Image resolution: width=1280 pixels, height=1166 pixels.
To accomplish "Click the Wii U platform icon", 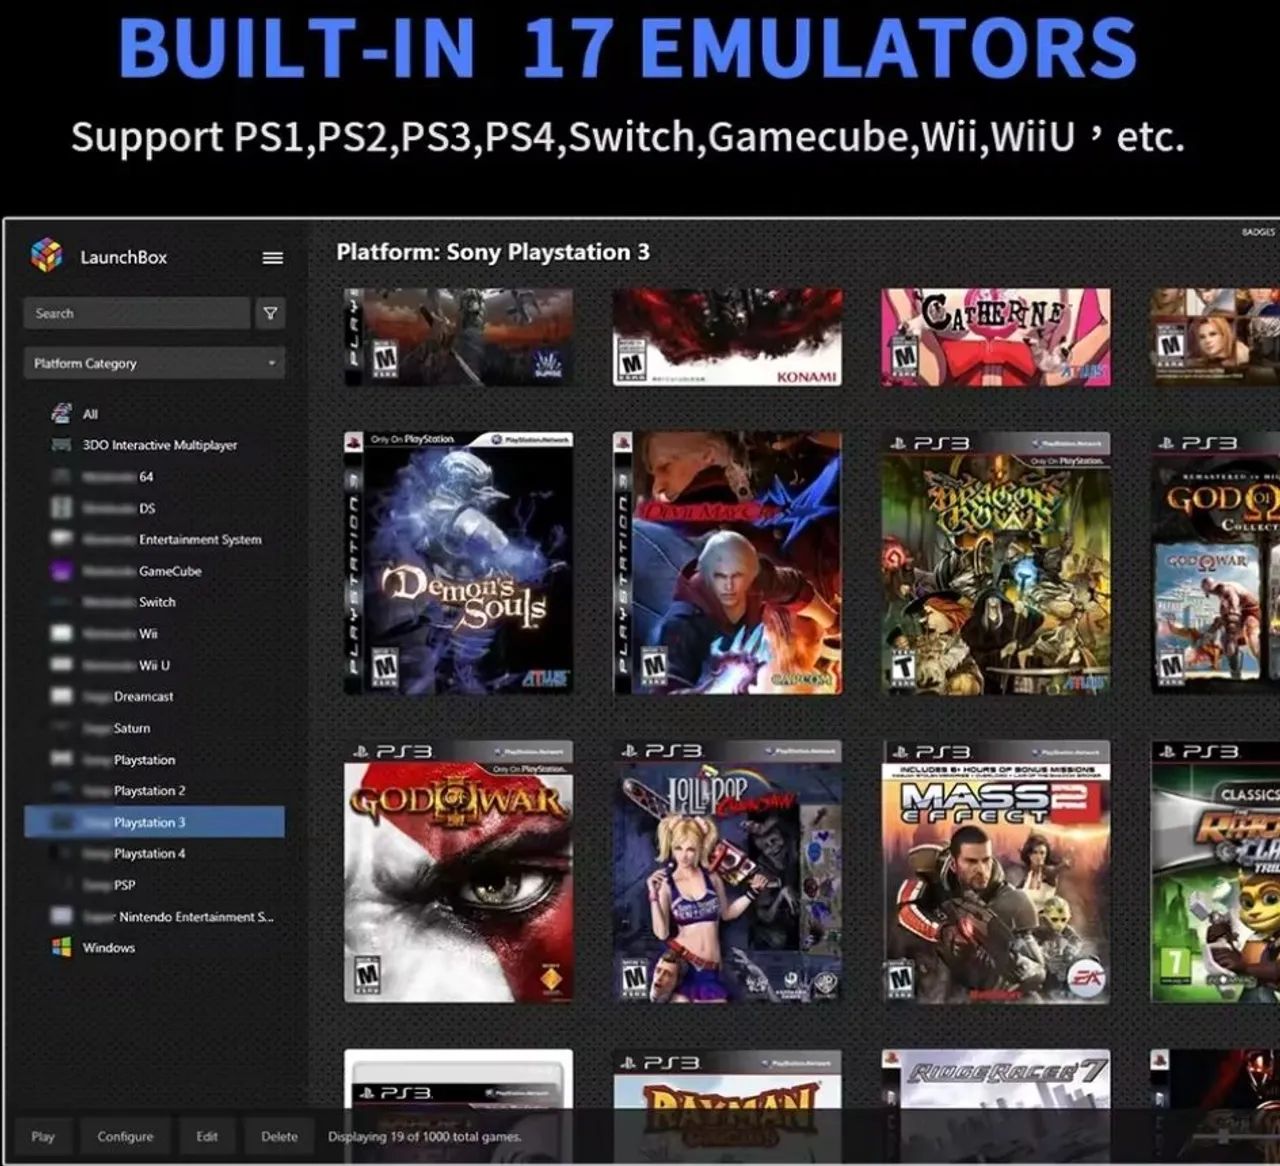I will (x=62, y=665).
